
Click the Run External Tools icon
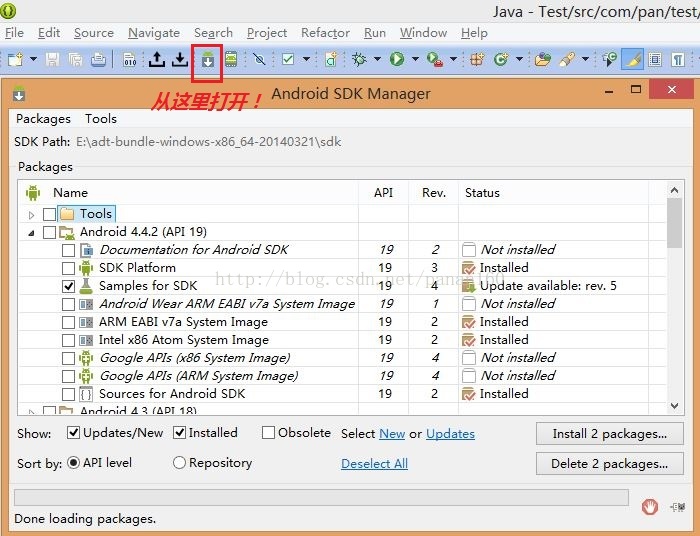434,59
